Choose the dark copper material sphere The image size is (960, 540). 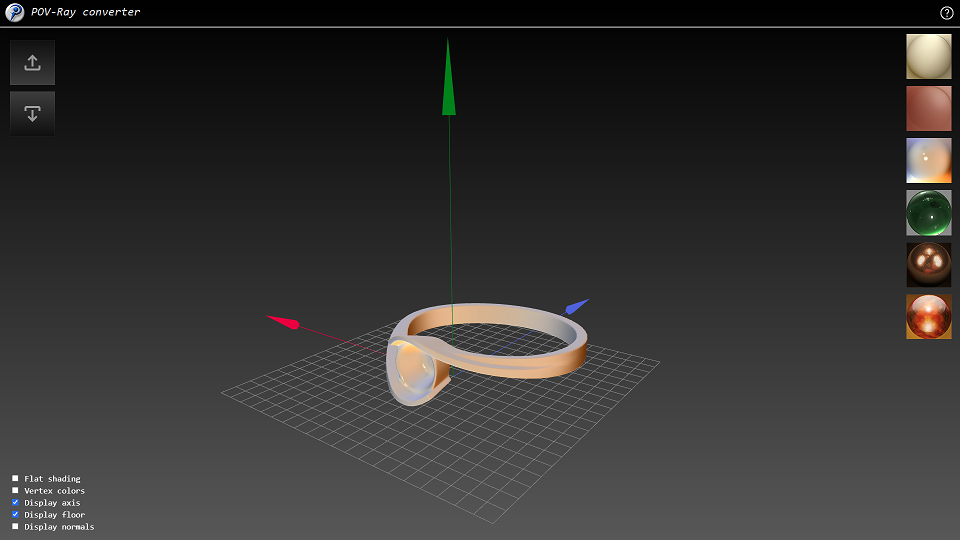[928, 265]
